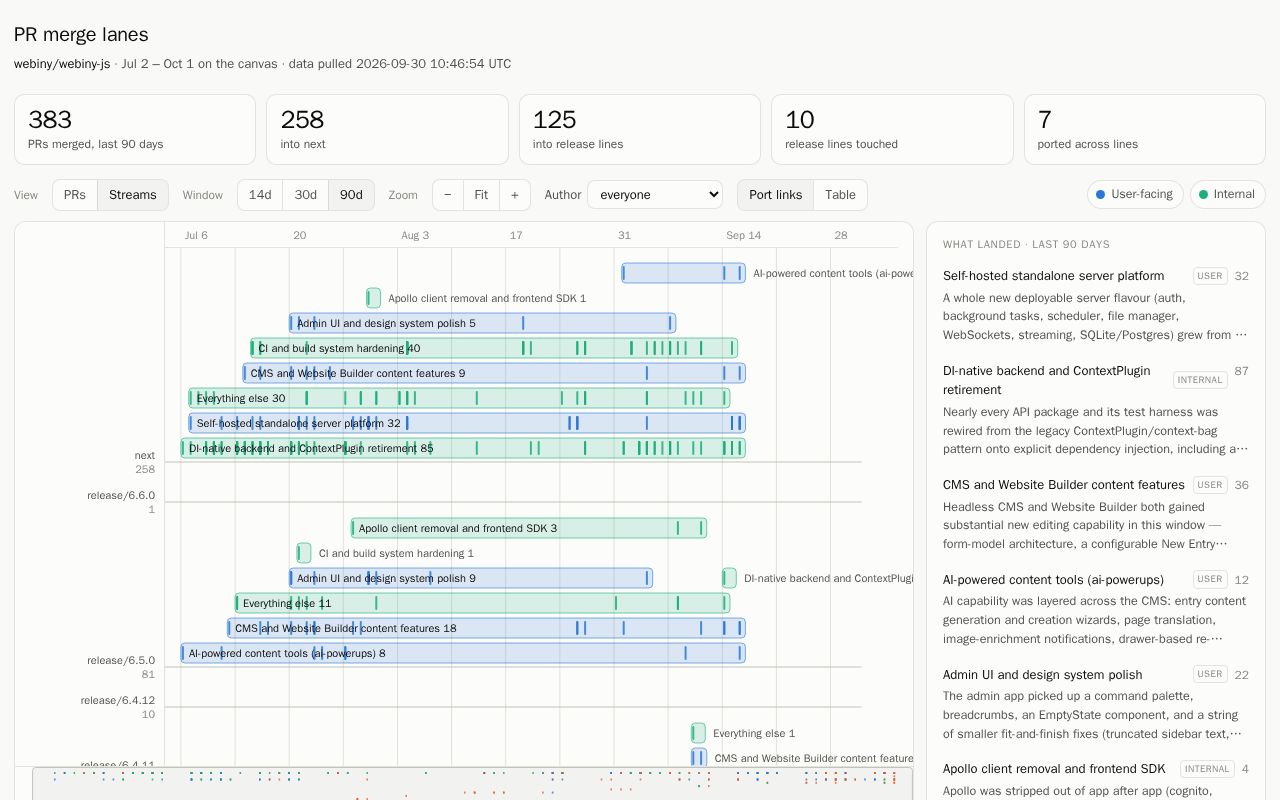Open the webiny/webiny-js repository link
Viewport: 1280px width, 800px height.
pos(62,64)
